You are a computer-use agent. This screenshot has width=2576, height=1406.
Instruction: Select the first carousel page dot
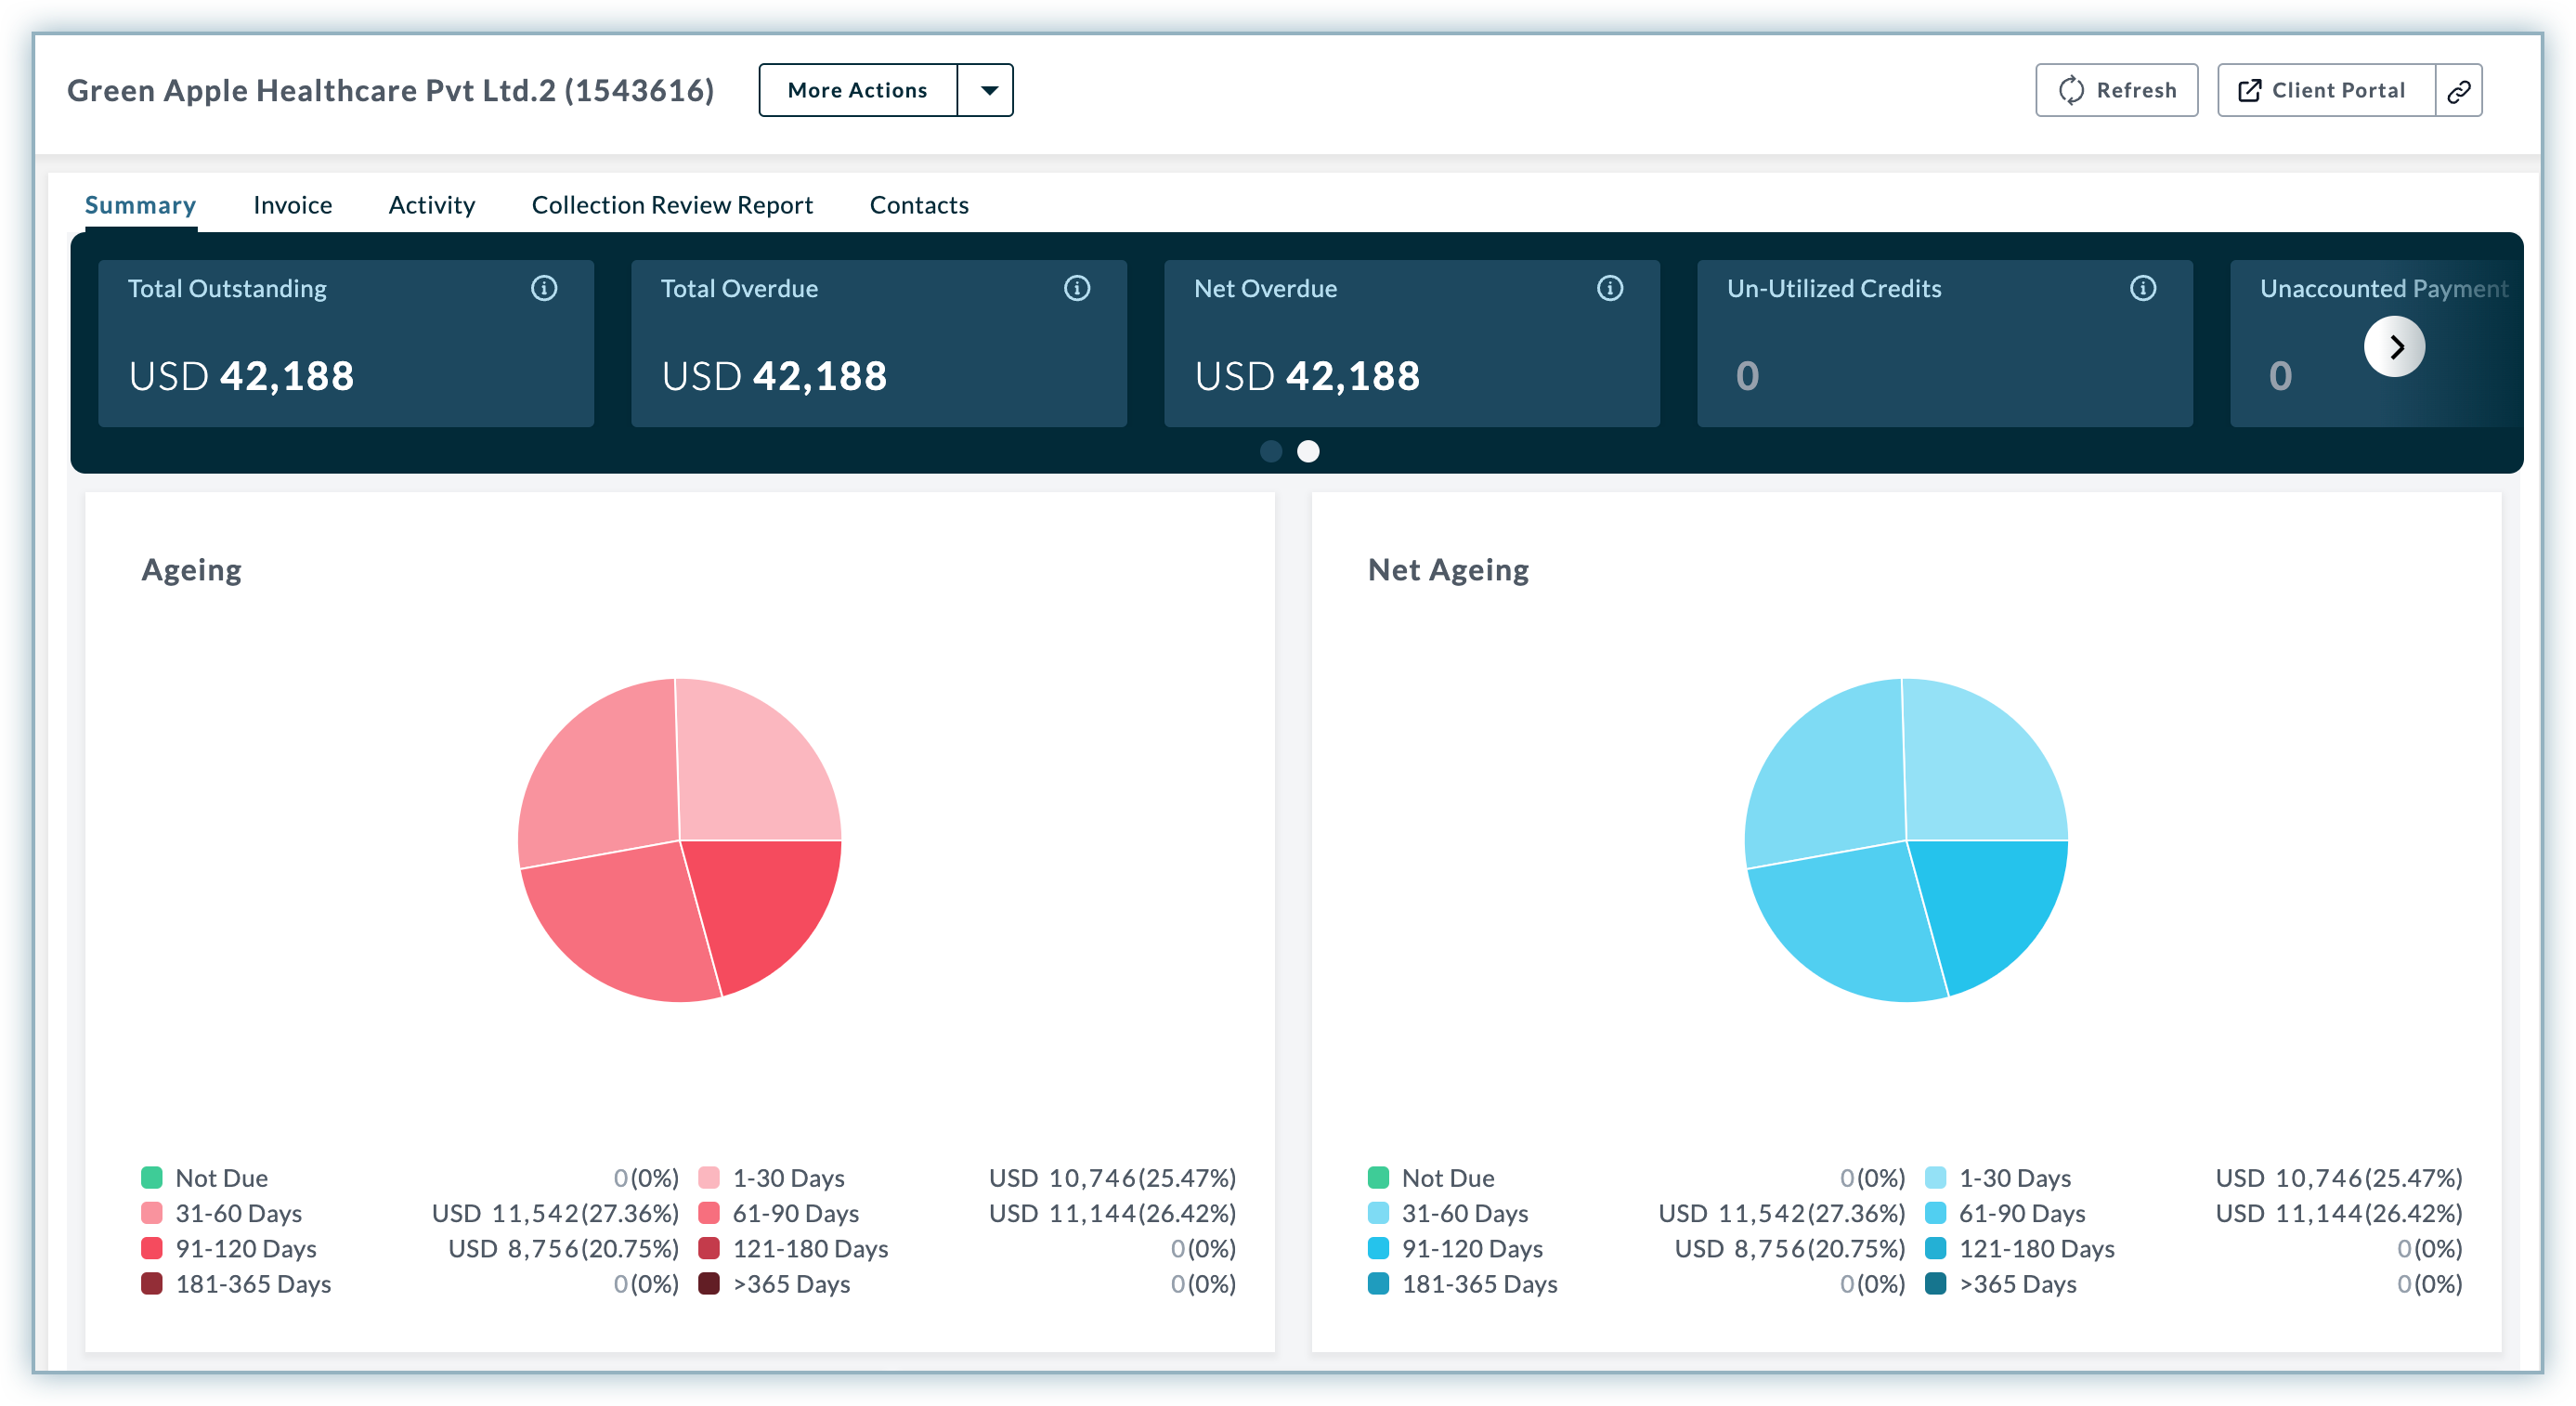(x=1271, y=452)
